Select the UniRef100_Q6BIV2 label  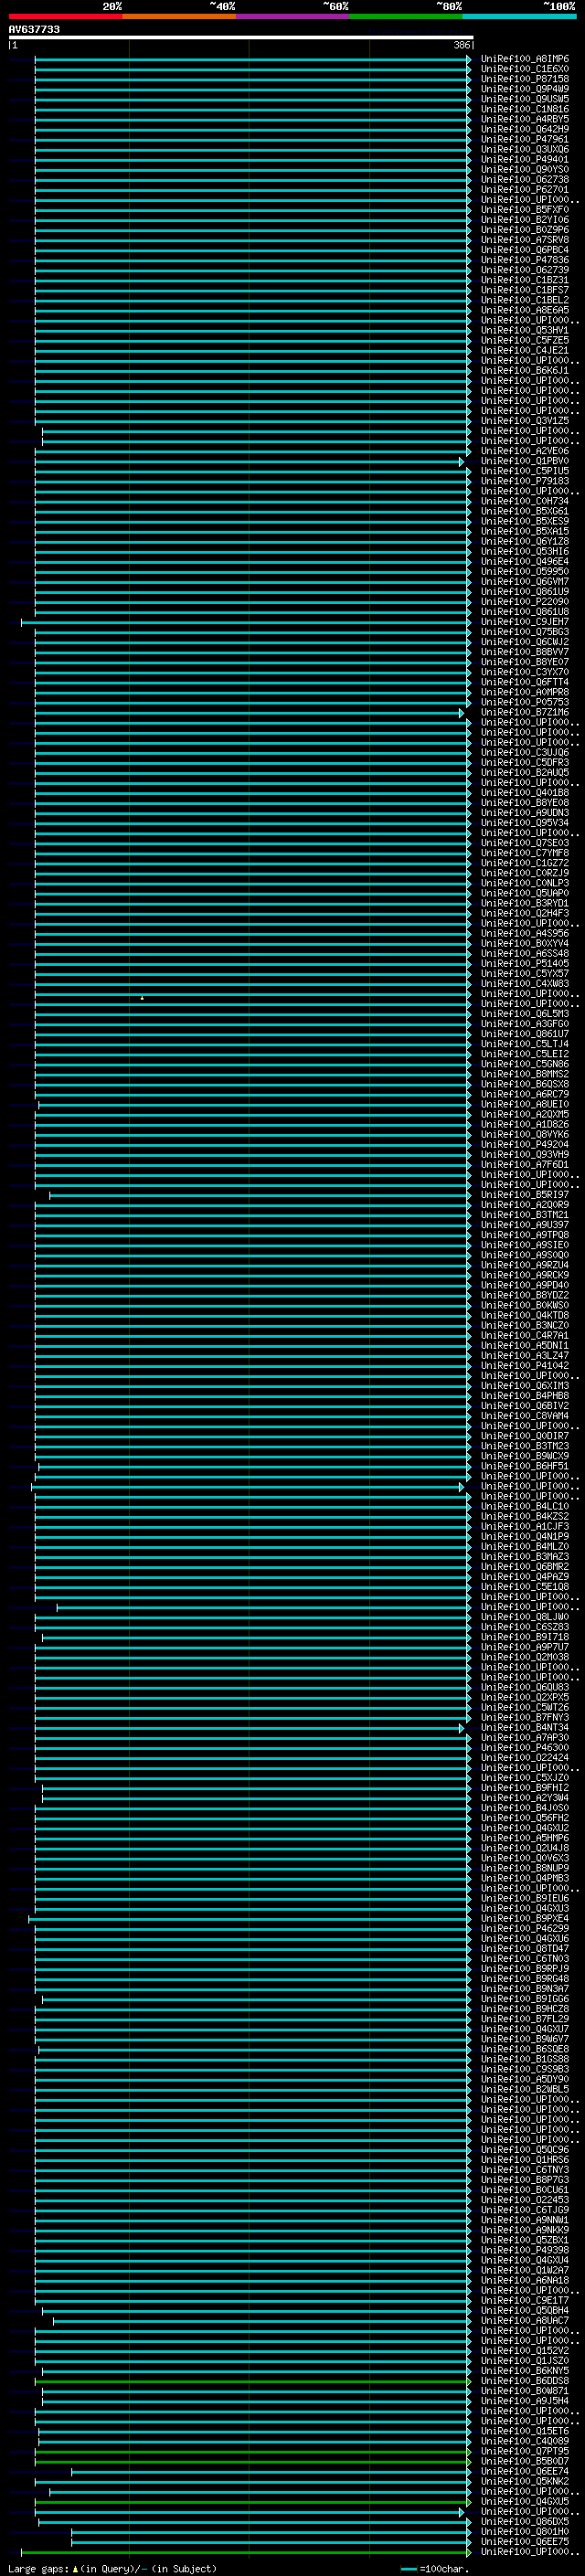525,1406
